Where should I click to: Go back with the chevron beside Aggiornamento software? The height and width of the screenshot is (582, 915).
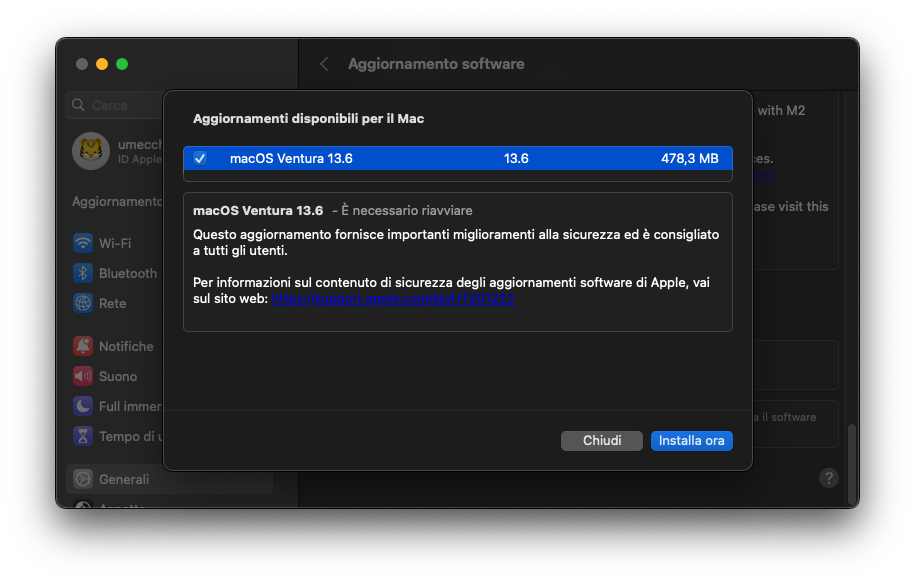pos(324,64)
